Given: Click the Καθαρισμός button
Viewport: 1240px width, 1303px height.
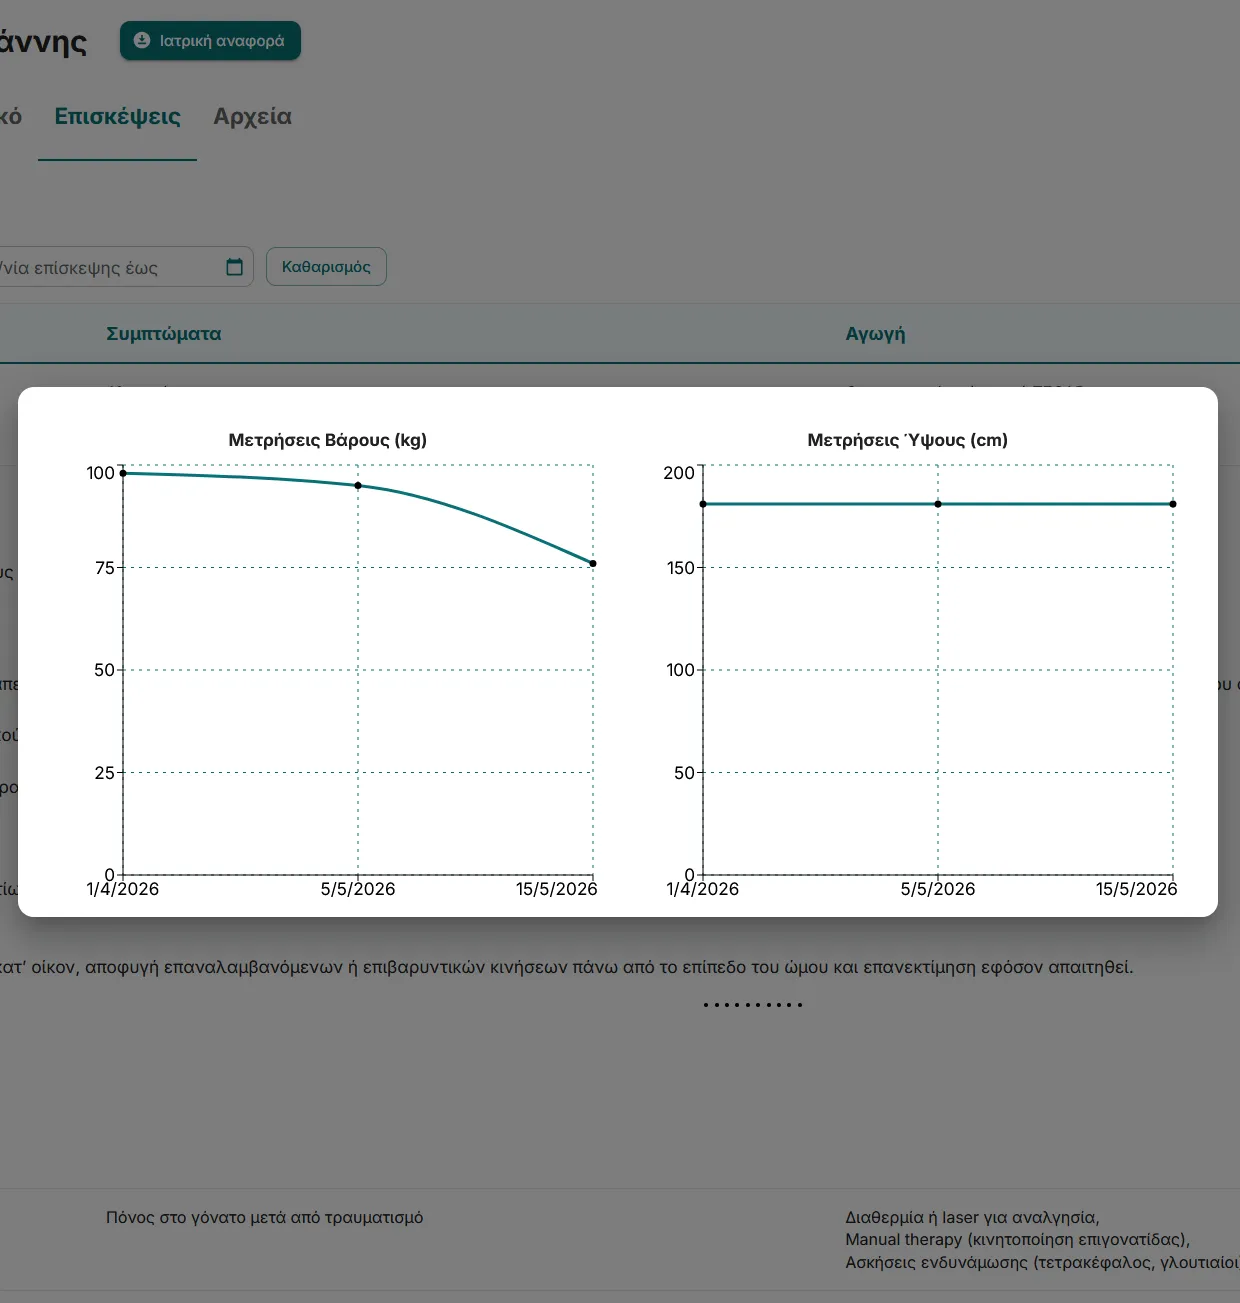Looking at the screenshot, I should pyautogui.click(x=326, y=267).
